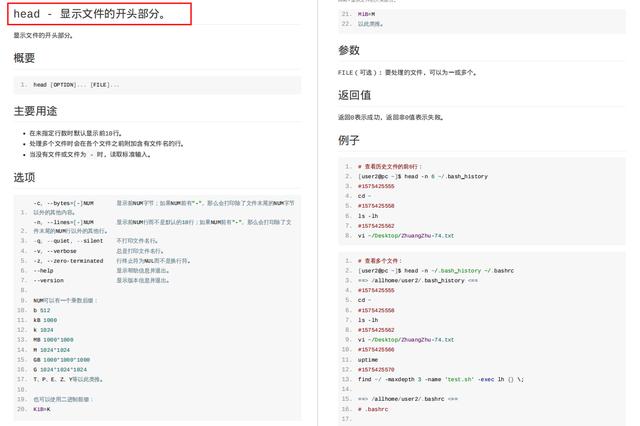This screenshot has height=426, width=640.
Task: Click '==> /allhome/user2/.bashrc <==' line
Action: pos(408,399)
